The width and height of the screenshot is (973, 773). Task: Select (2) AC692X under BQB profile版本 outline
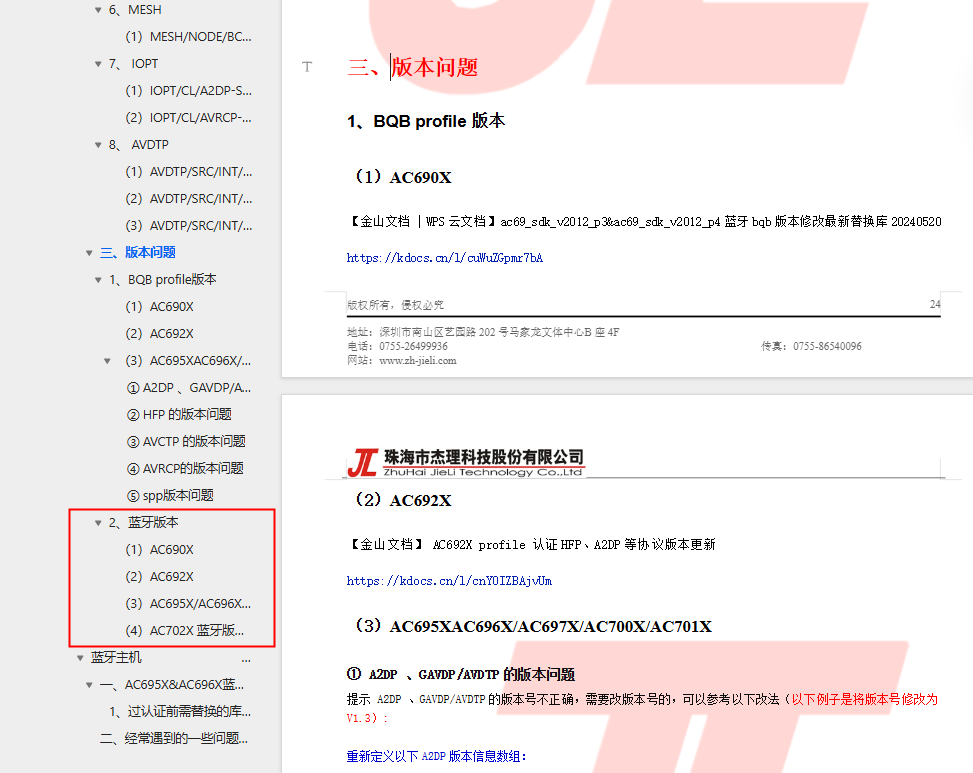pyautogui.click(x=159, y=334)
